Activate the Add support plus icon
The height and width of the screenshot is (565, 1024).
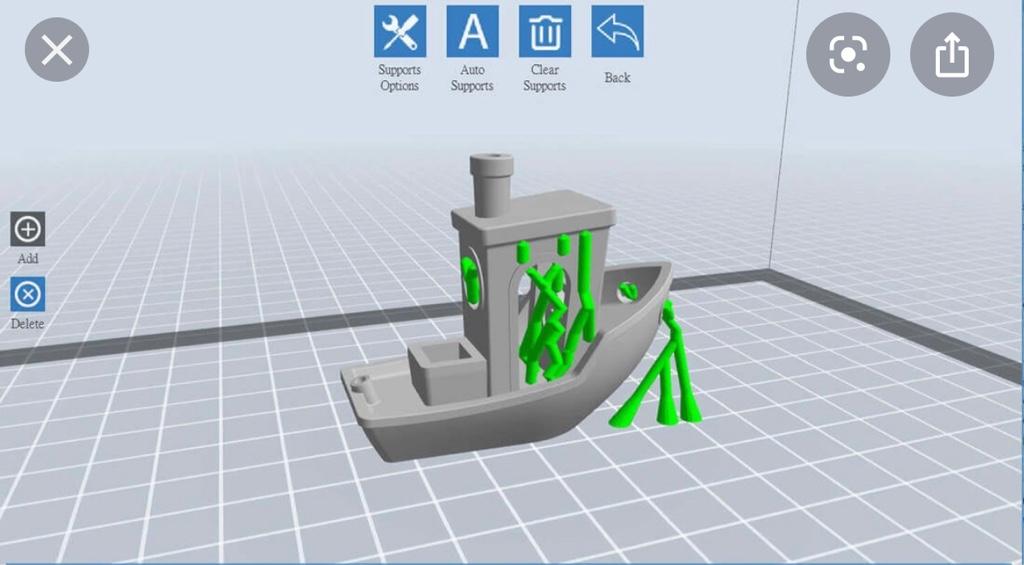point(27,229)
